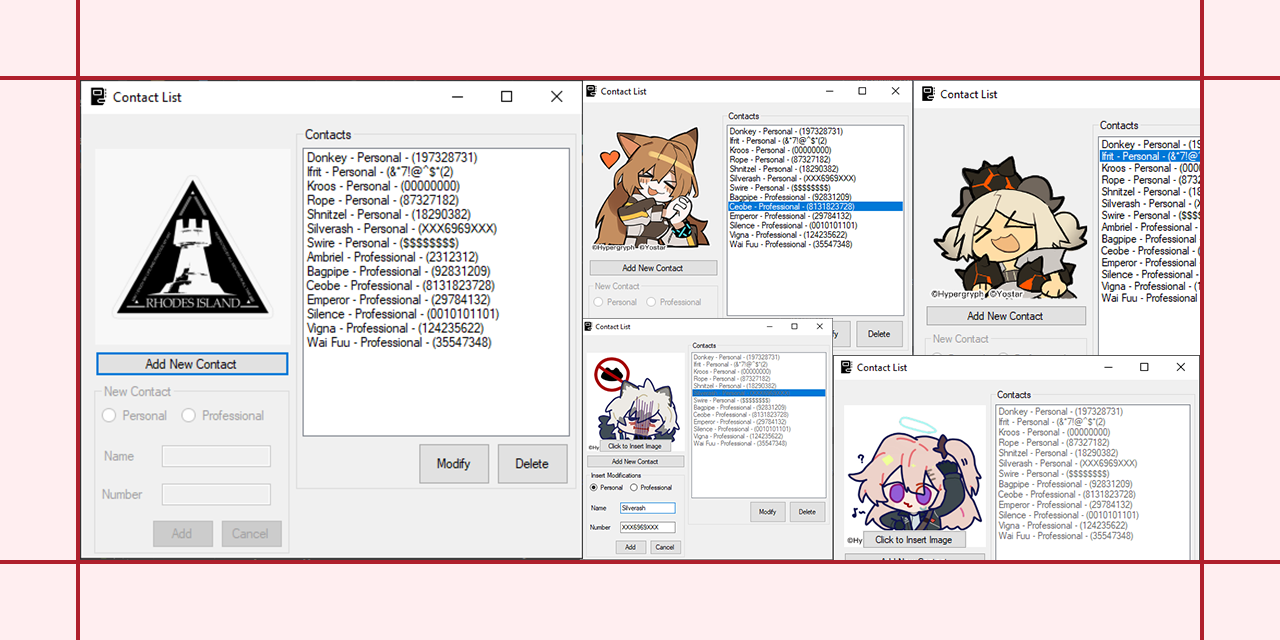
Task: Click the app icon on the rightmost Contact List window
Action: [x=930, y=93]
